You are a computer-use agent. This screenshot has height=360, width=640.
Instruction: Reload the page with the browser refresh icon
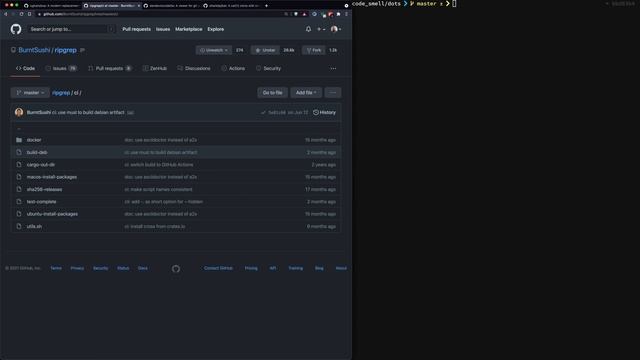21,14
